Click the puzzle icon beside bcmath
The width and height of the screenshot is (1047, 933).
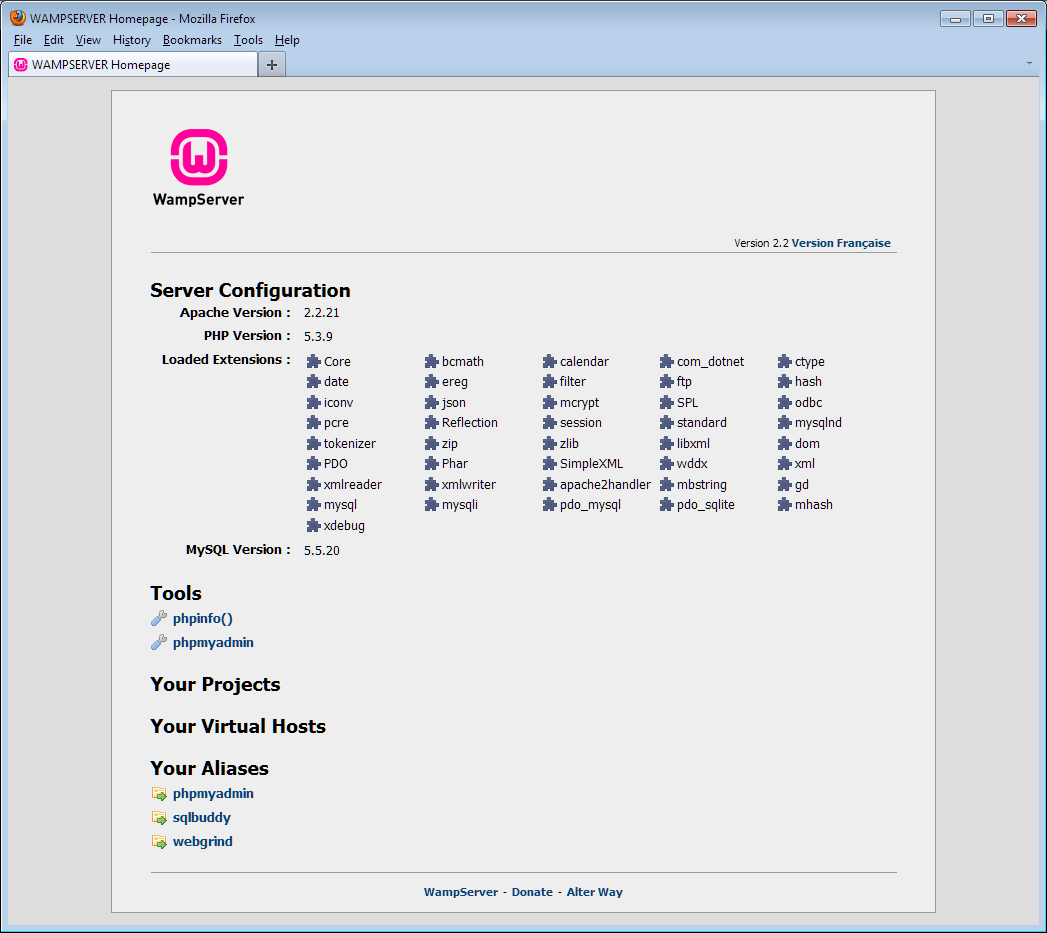click(431, 361)
